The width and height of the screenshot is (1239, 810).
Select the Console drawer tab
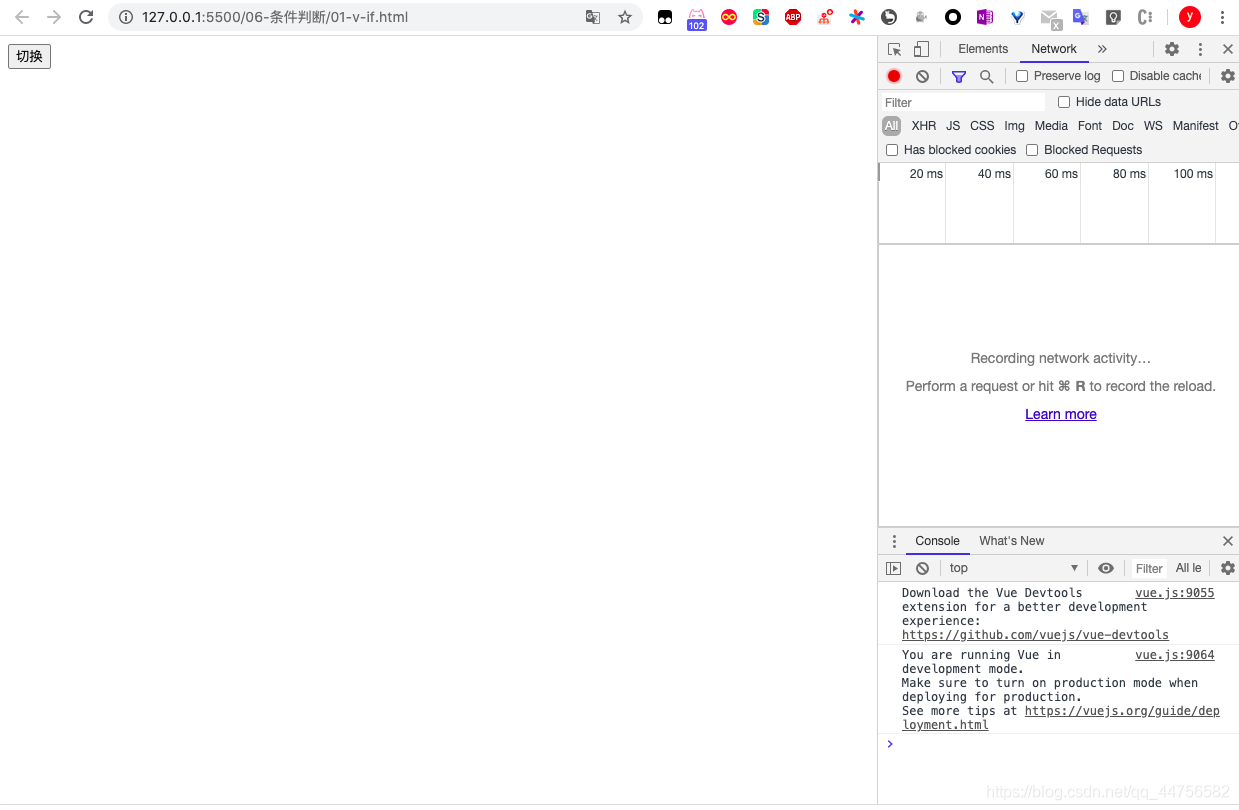(937, 541)
